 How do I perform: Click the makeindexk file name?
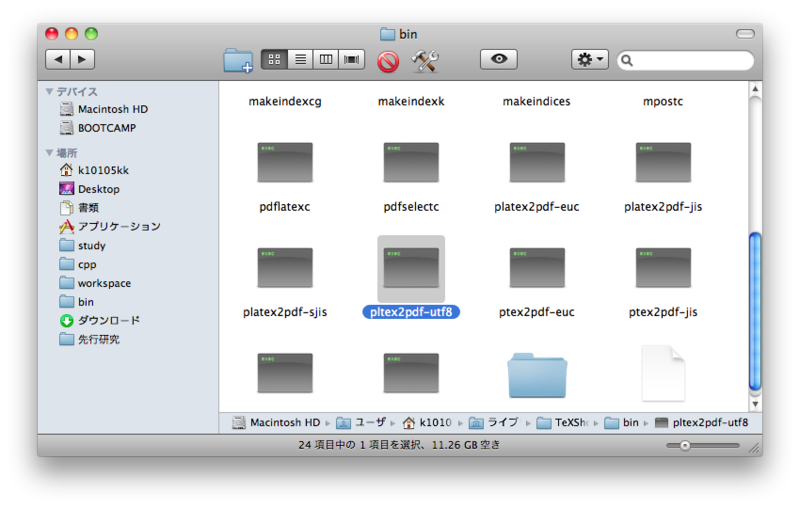click(411, 101)
